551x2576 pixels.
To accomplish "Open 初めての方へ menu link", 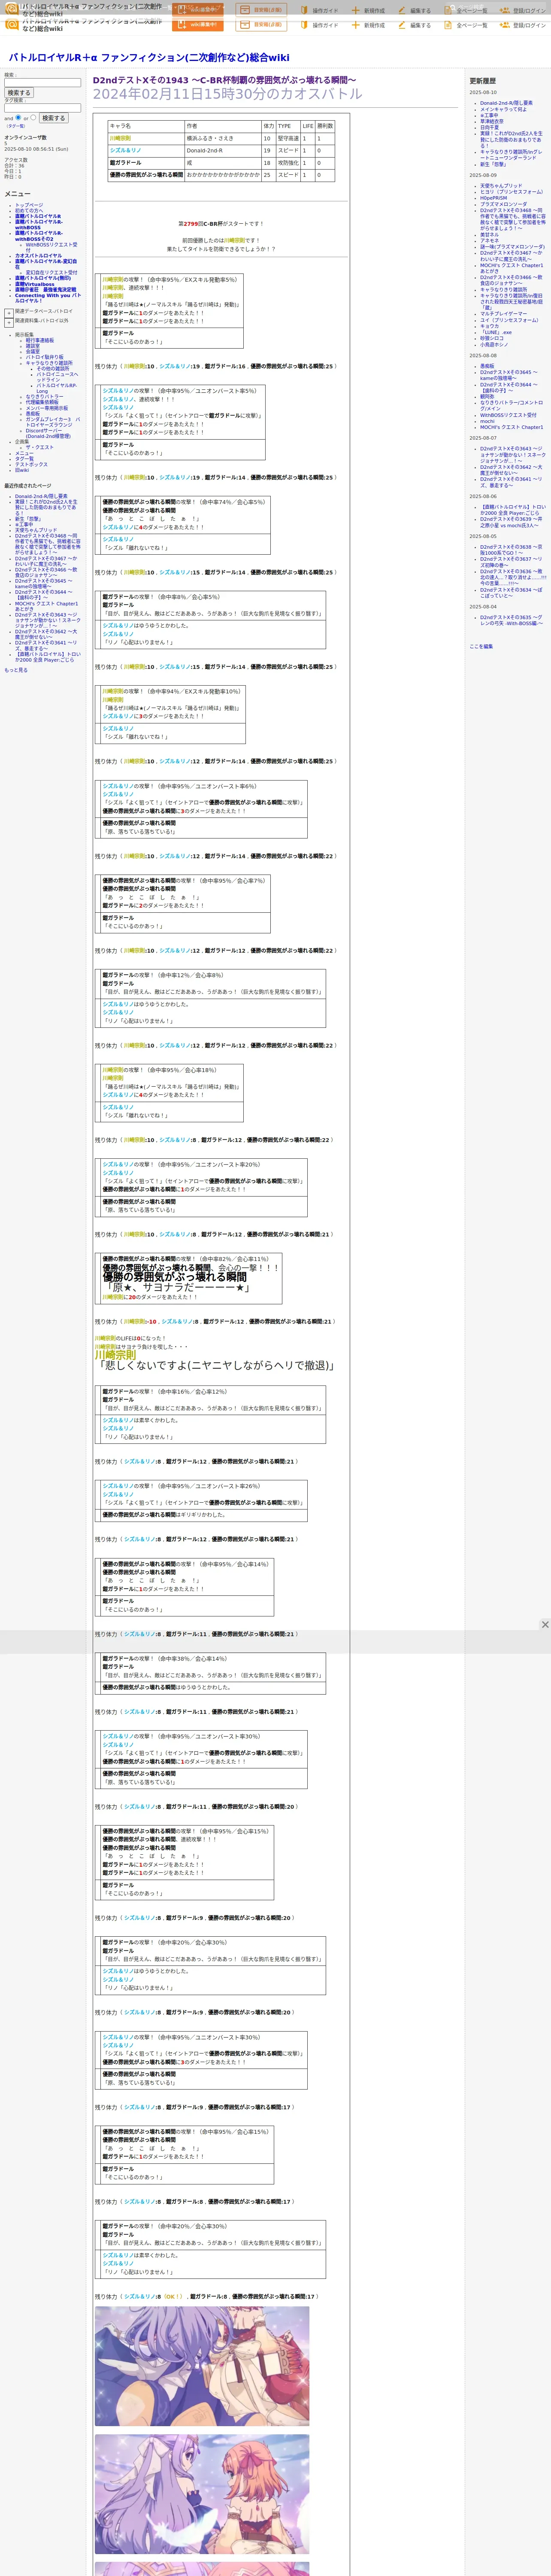I will pyautogui.click(x=29, y=211).
